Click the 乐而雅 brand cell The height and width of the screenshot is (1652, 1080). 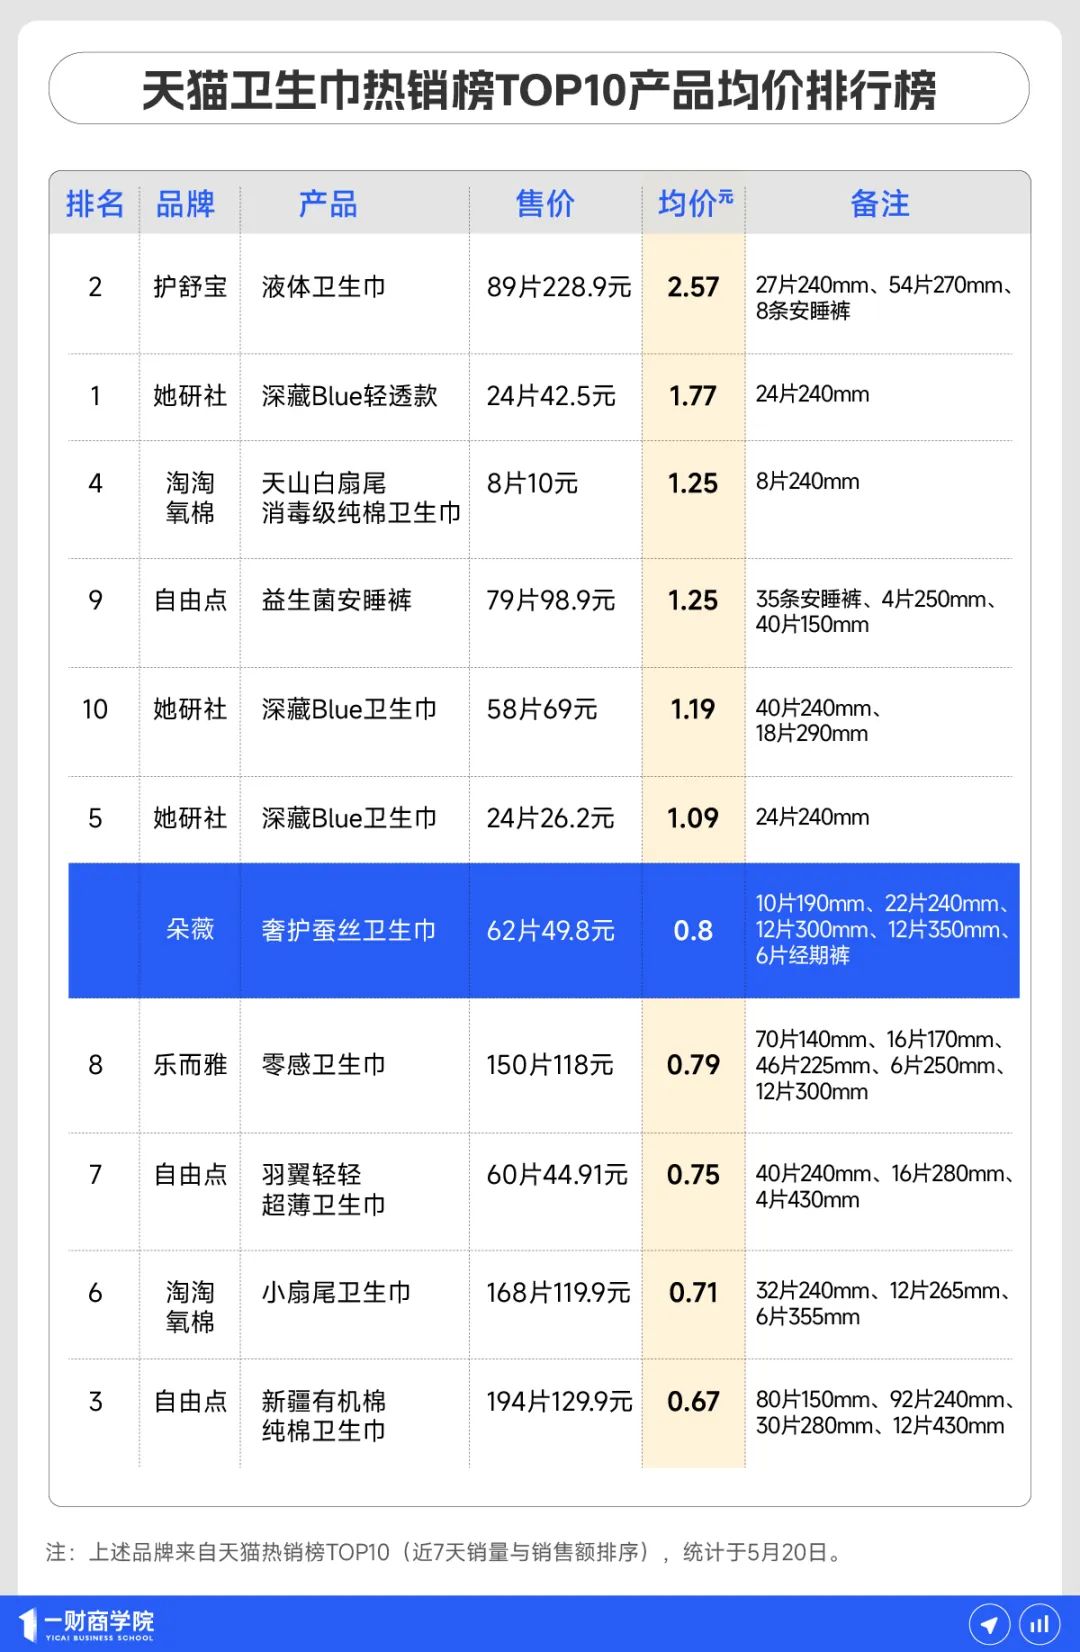pyautogui.click(x=190, y=1065)
